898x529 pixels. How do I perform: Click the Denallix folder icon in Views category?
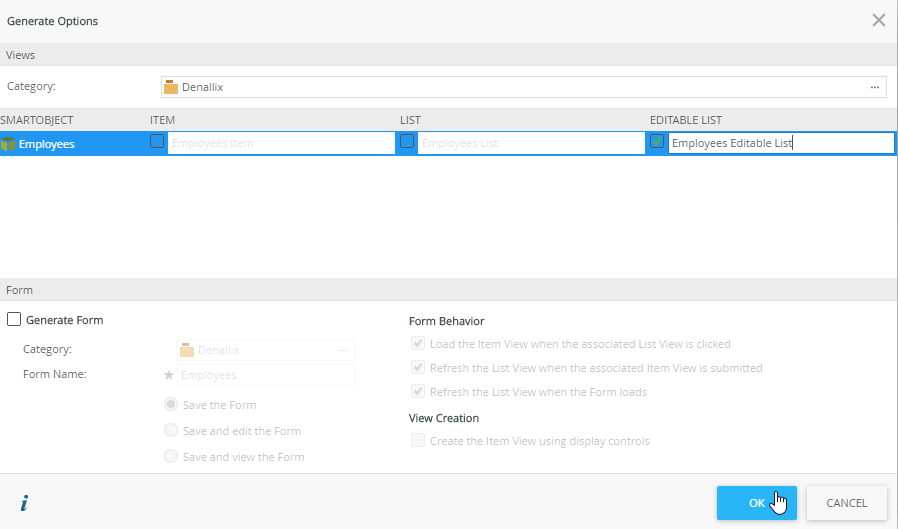pyautogui.click(x=171, y=87)
